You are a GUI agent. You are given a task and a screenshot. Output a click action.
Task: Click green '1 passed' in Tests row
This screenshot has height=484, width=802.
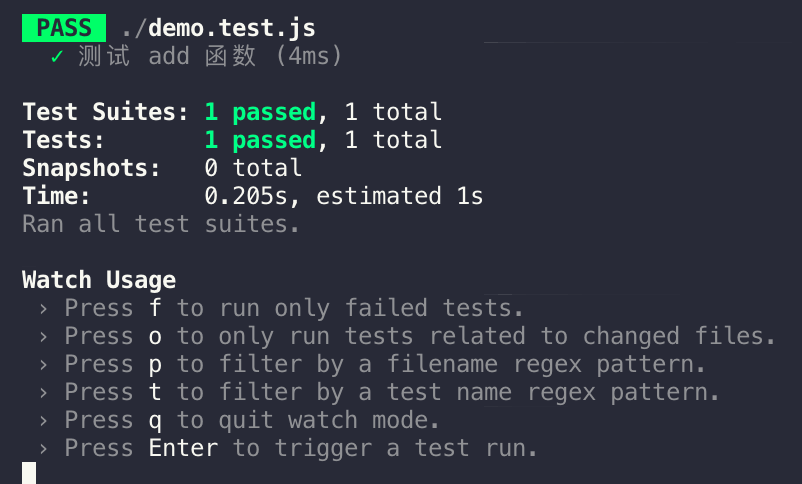[260, 140]
